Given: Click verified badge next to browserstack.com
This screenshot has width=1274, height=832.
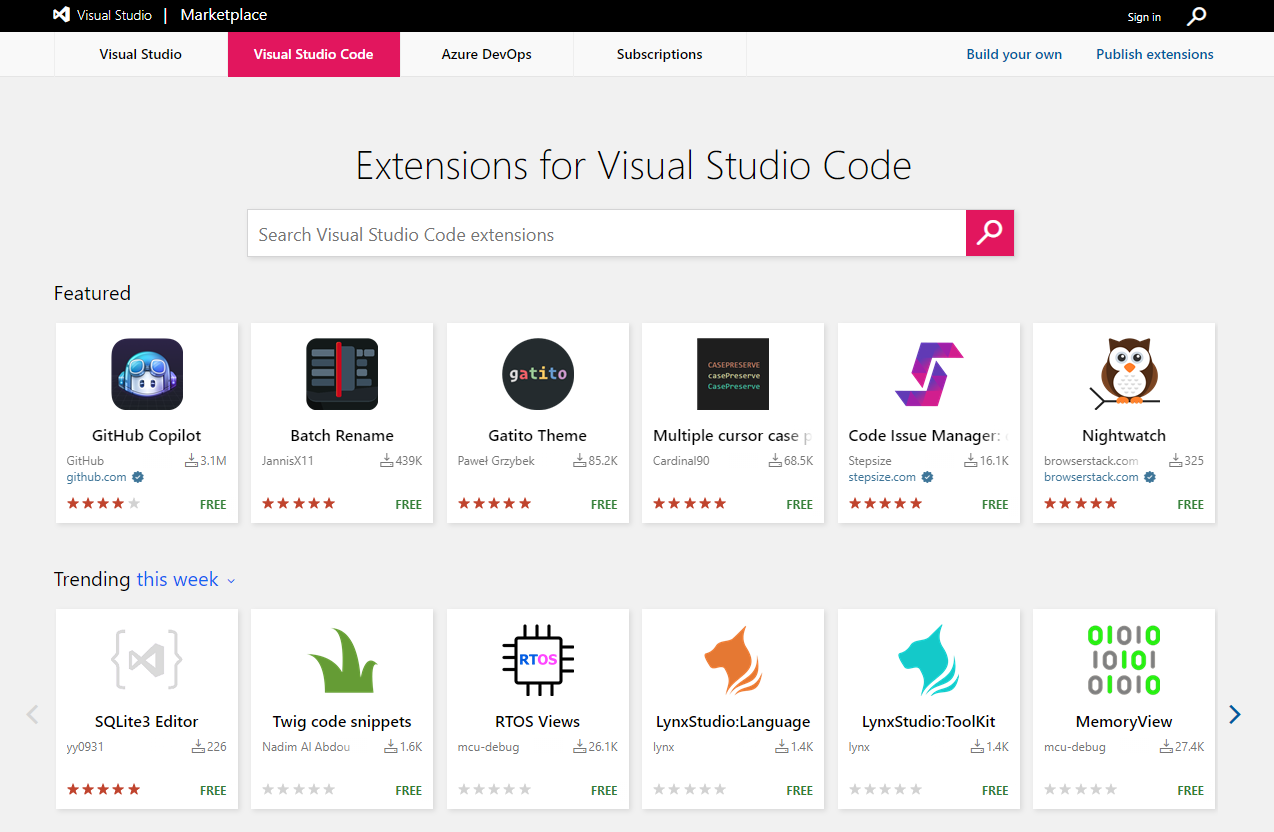Looking at the screenshot, I should point(1149,477).
